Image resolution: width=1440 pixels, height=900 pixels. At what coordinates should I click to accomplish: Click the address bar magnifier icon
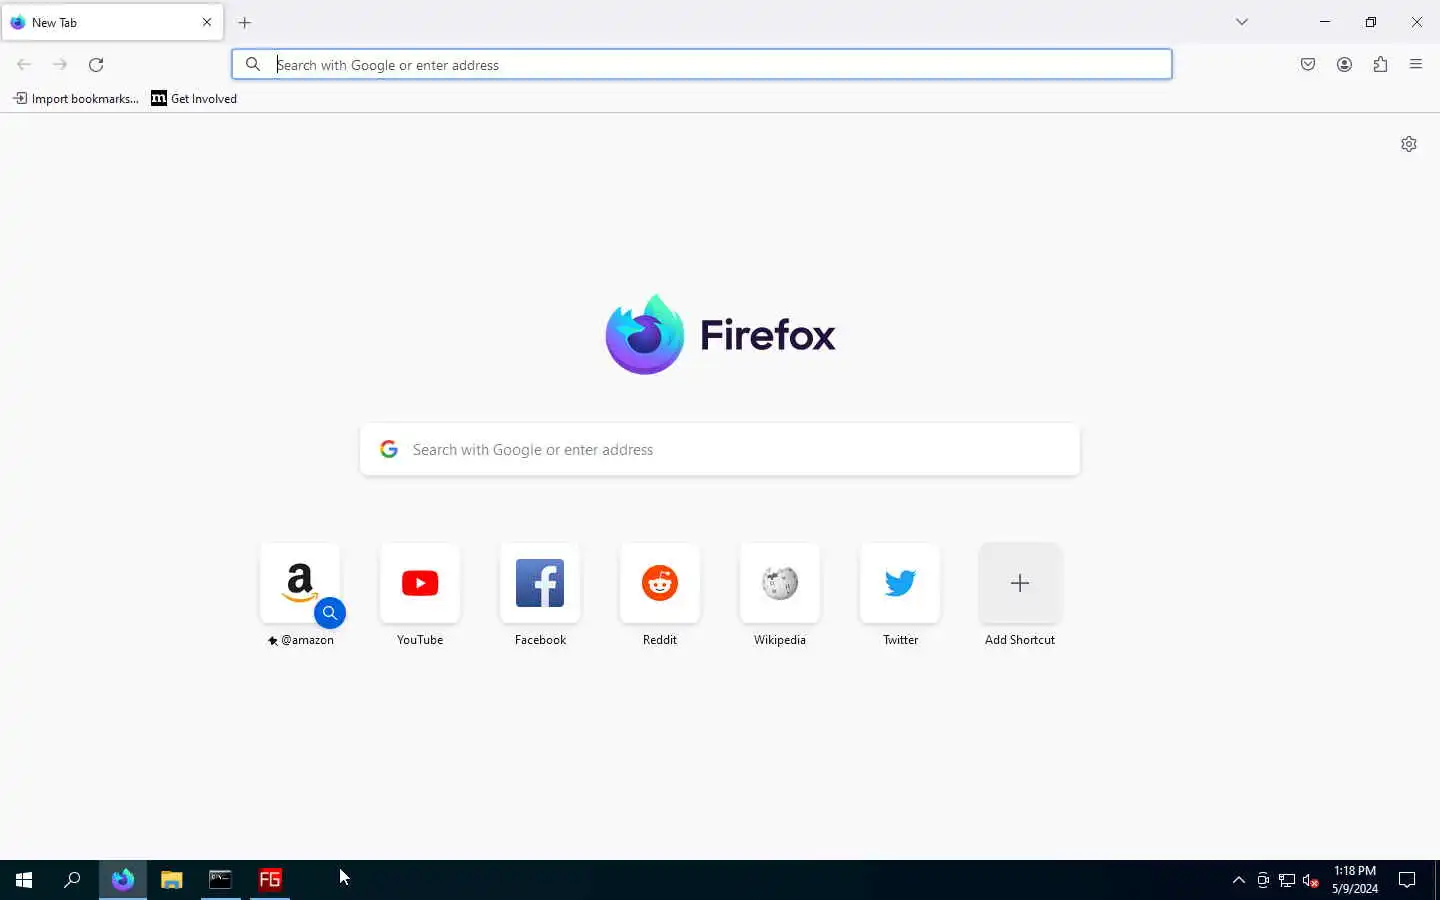(253, 65)
